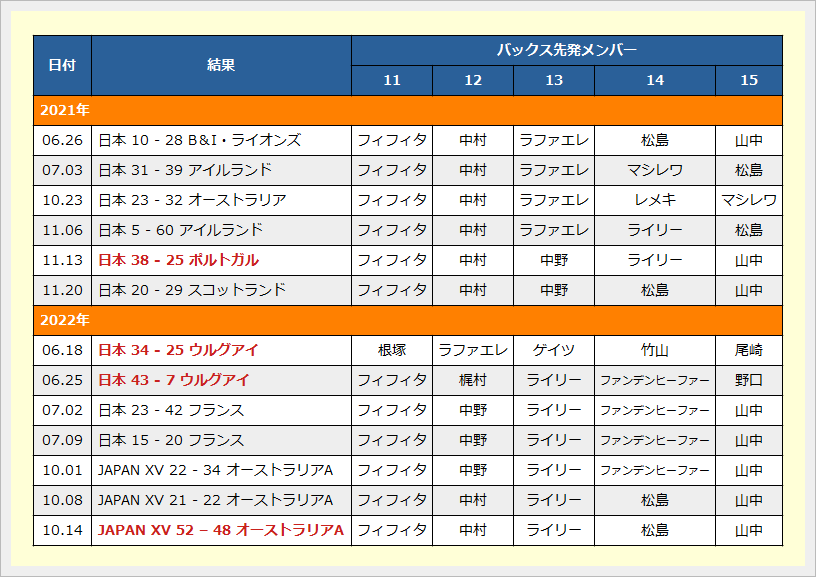Click the 梶村 player cell
The width and height of the screenshot is (816, 577).
click(473, 380)
